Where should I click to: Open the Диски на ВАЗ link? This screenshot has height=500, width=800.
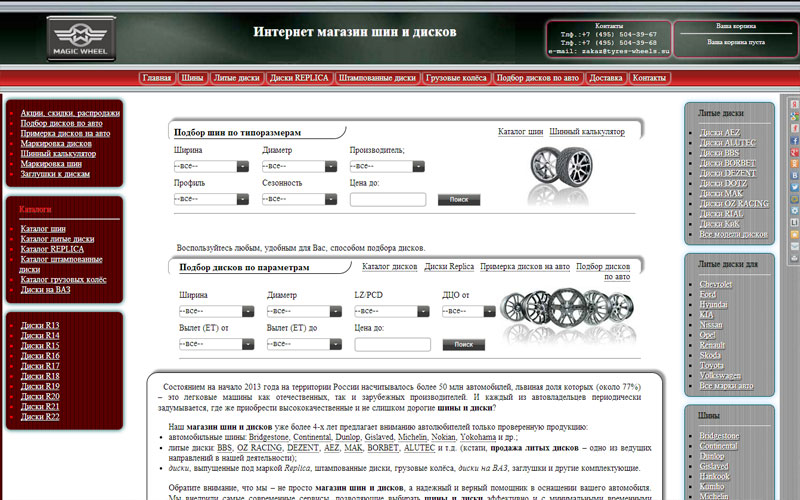(45, 290)
